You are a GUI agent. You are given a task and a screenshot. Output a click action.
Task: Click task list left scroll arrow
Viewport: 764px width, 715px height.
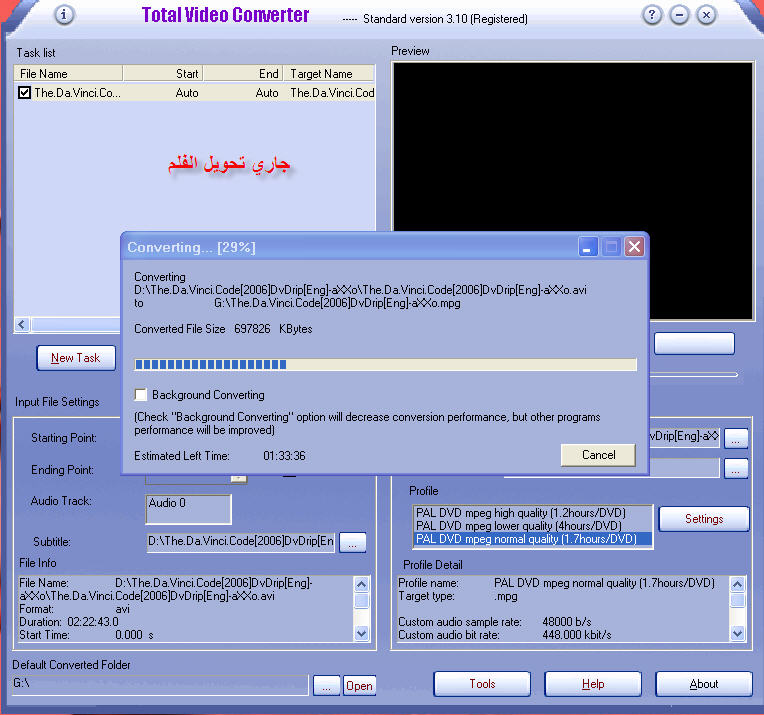tap(22, 325)
